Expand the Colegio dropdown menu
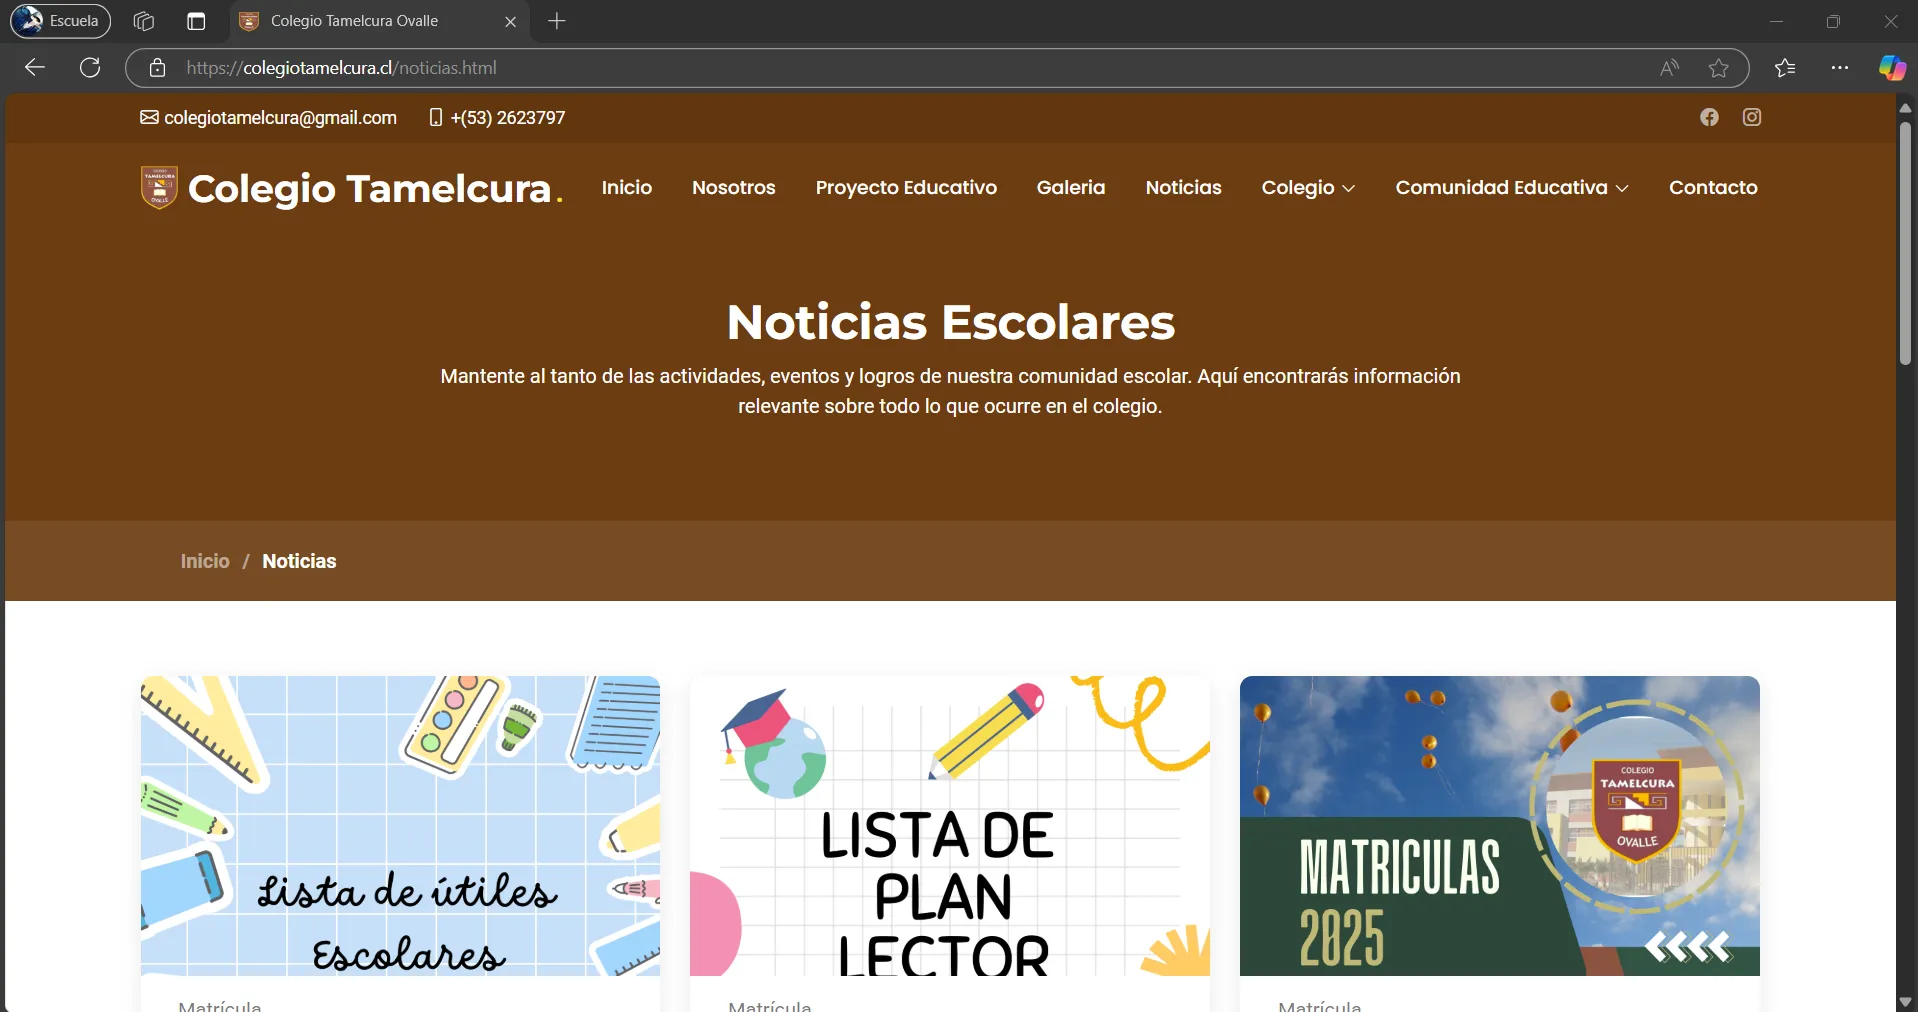The image size is (1918, 1012). (1307, 188)
